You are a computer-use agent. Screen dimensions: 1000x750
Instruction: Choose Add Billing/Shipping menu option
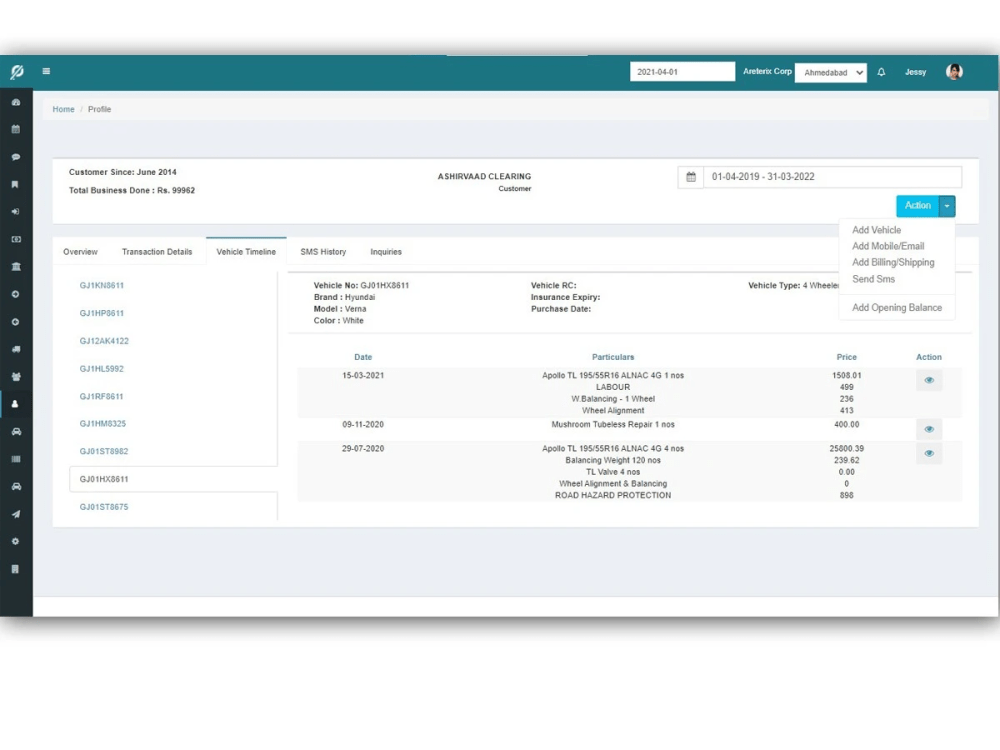pos(893,263)
